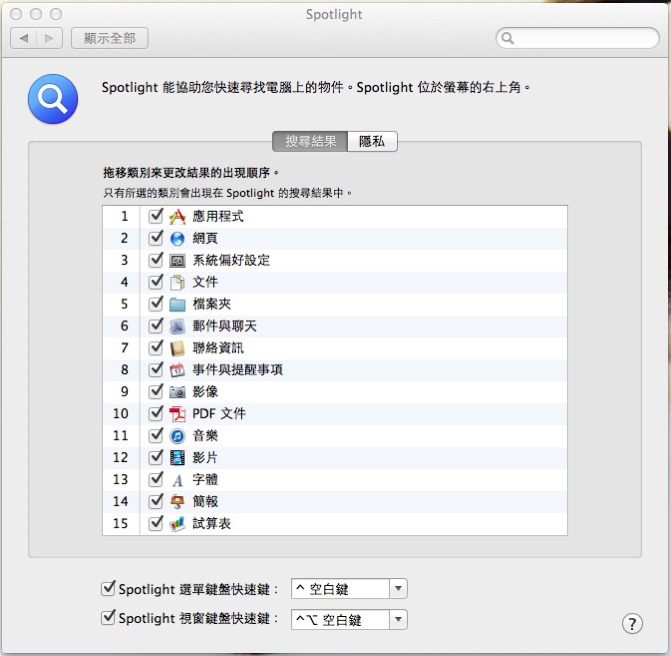This screenshot has width=671, height=656.
Task: Toggle the 音樂 checkbox
Action: [156, 435]
